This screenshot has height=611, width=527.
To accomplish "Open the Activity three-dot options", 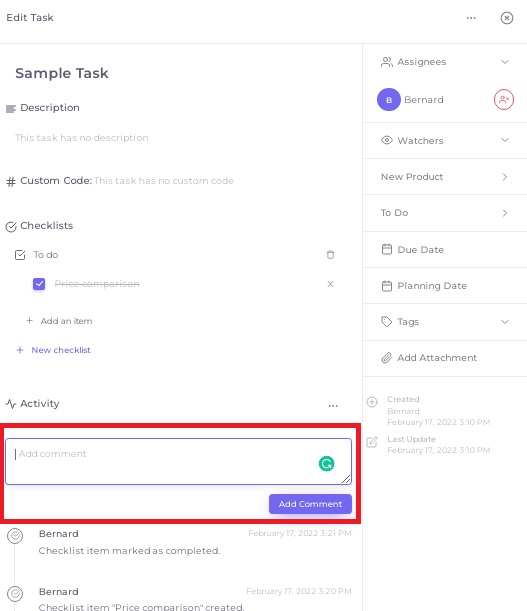I will [333, 406].
